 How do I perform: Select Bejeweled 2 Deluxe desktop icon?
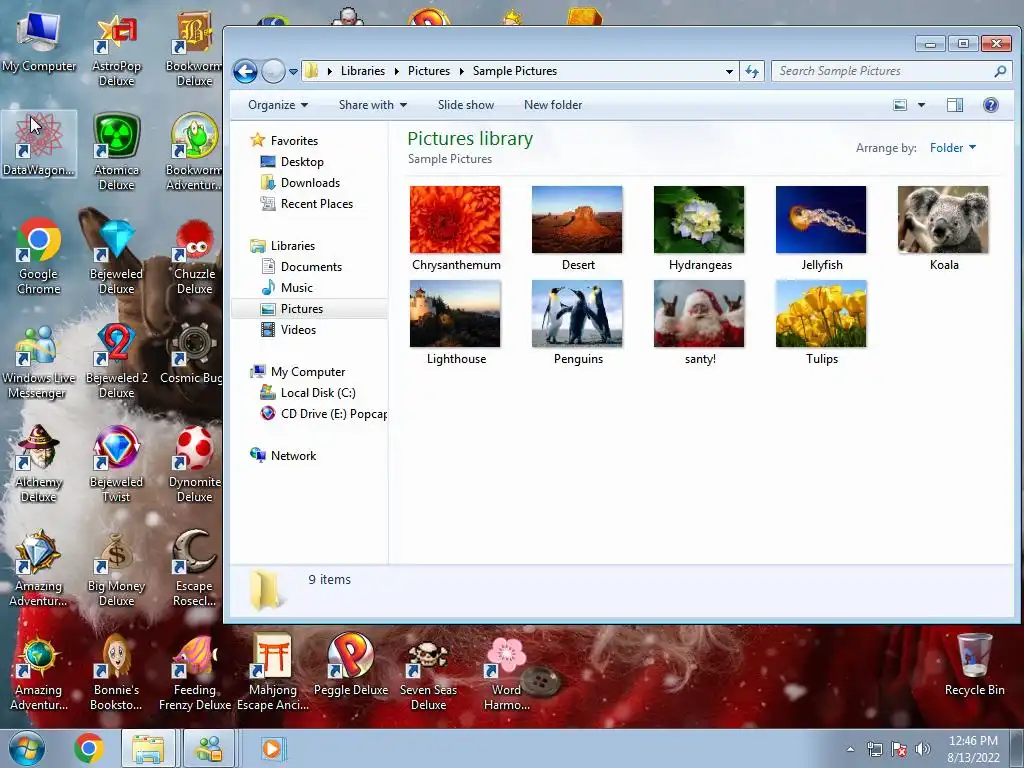click(x=116, y=360)
